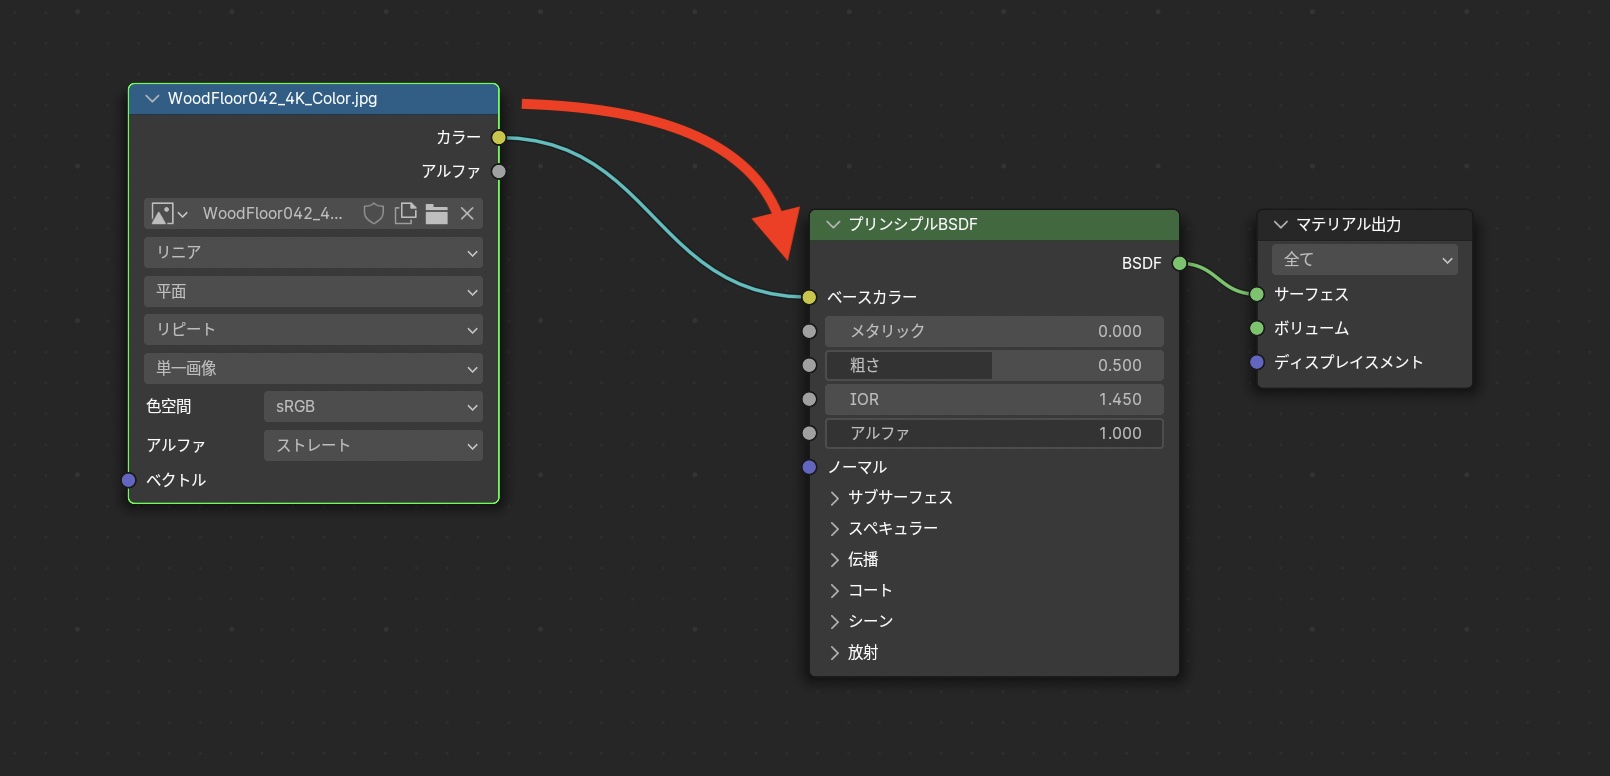This screenshot has height=776, width=1610.
Task: Open the リニア interpolation dropdown
Action: coord(313,253)
